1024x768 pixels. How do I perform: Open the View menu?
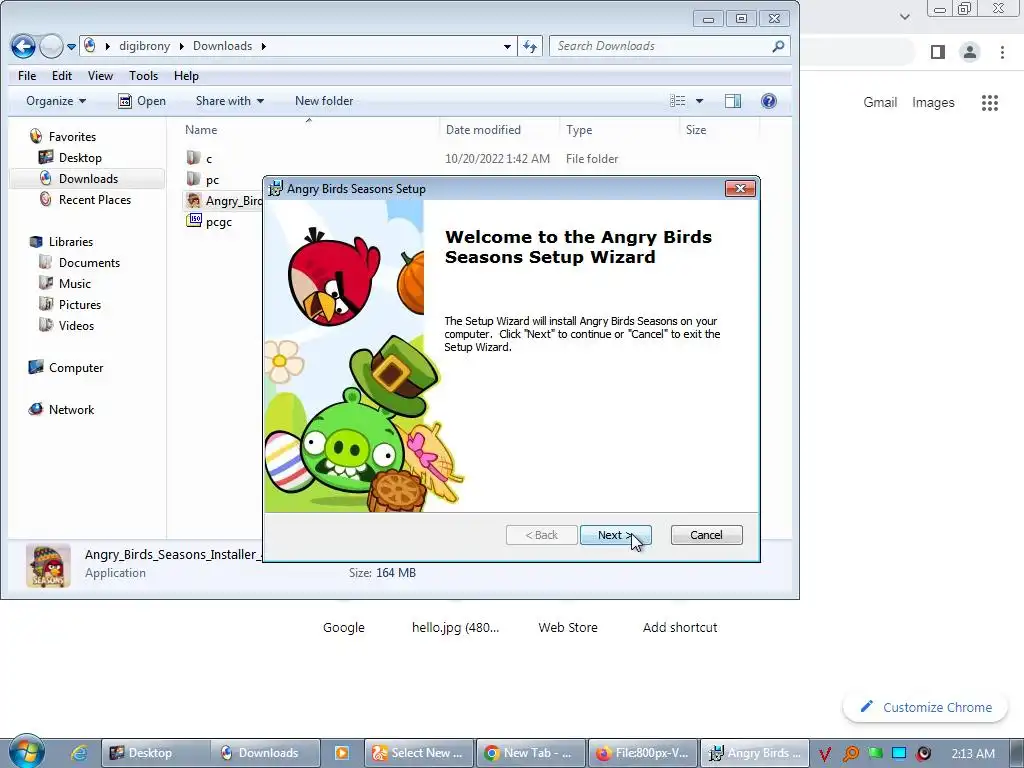pos(100,76)
